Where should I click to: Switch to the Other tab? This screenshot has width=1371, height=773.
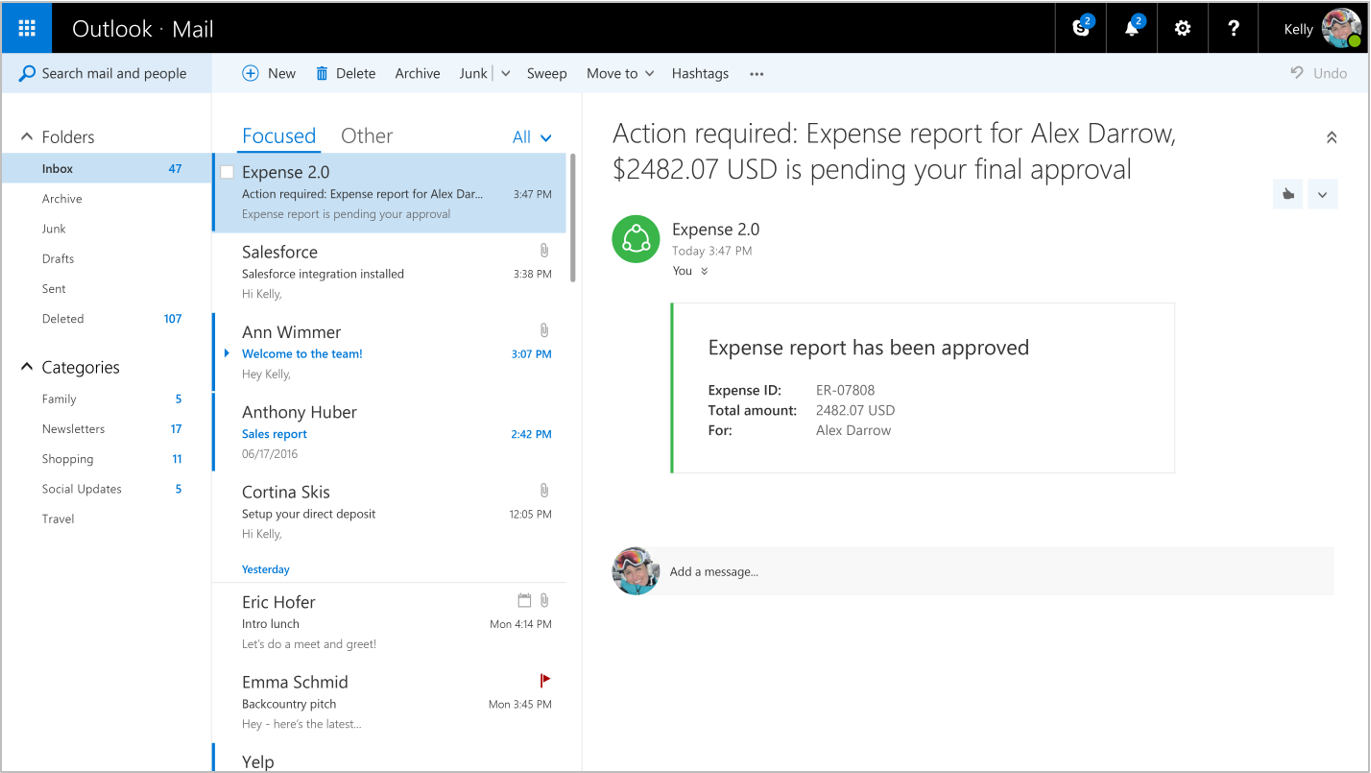[367, 136]
